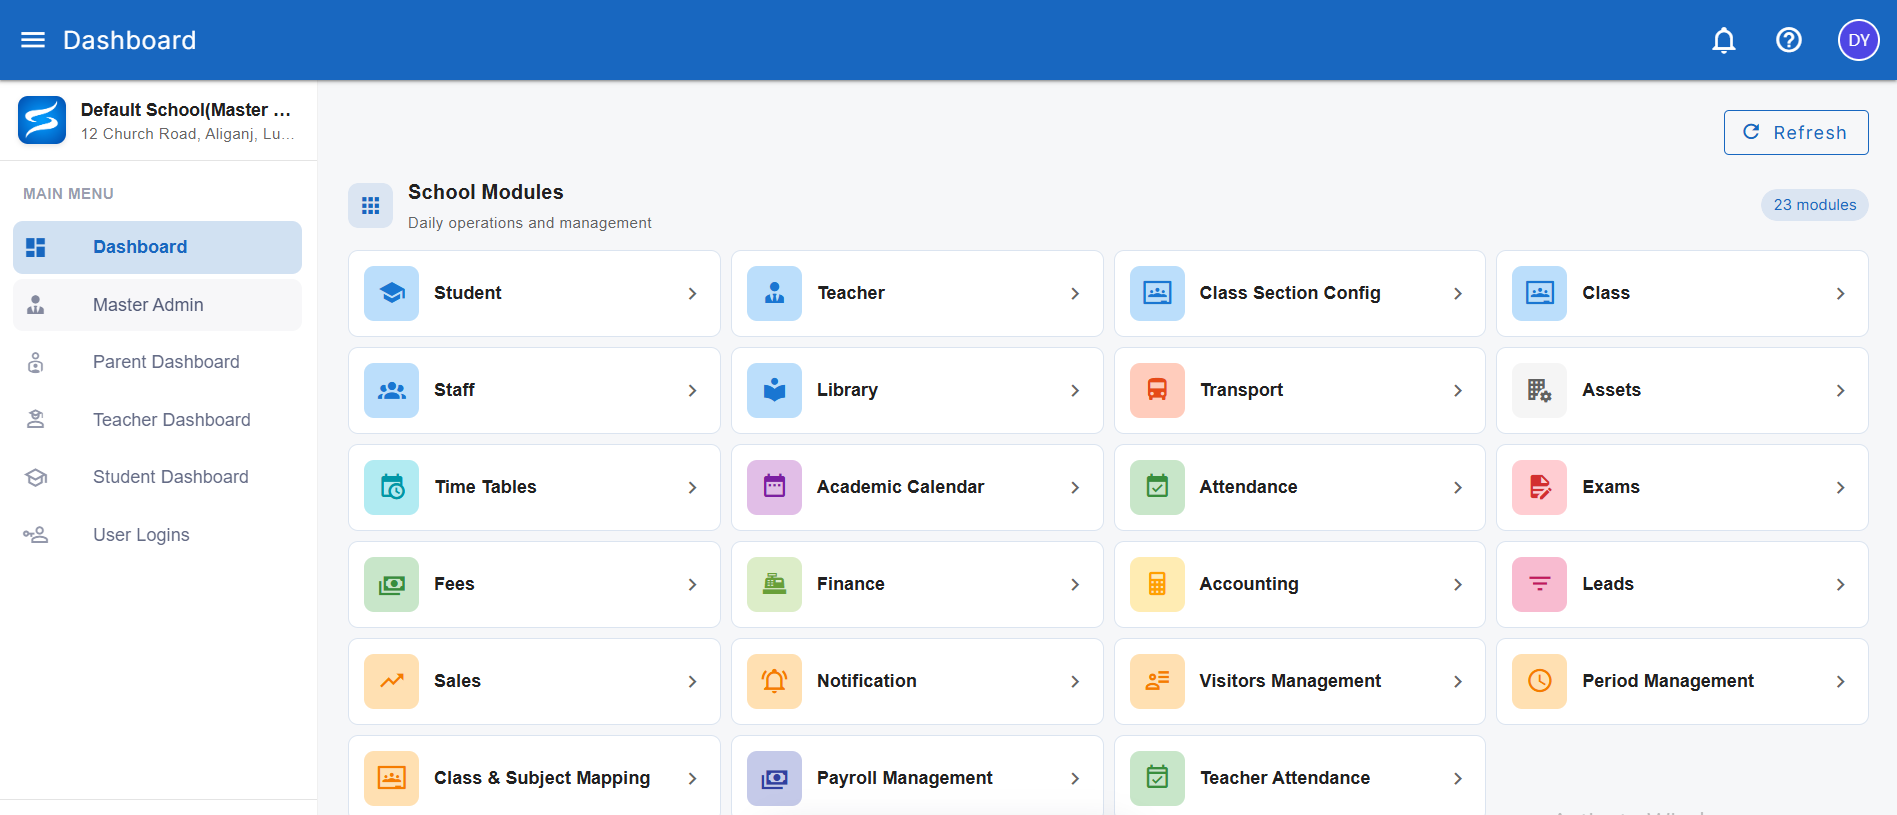Click the Period Management clock icon
1897x815 pixels.
click(1539, 681)
